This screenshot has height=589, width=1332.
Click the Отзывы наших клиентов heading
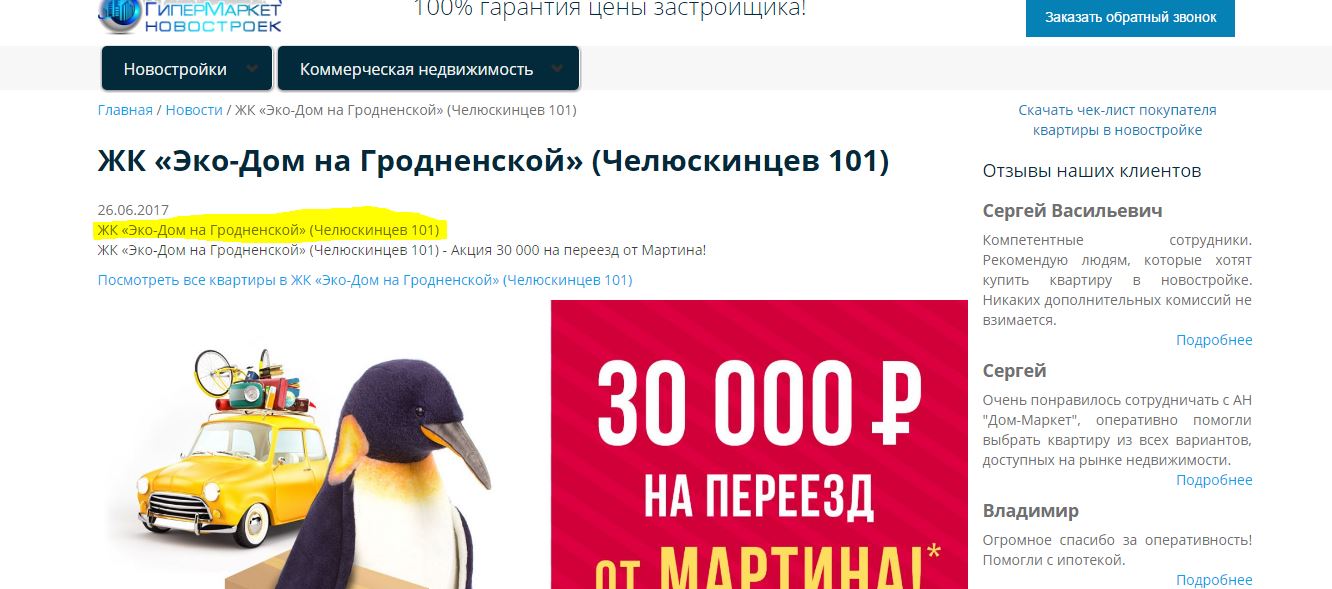click(x=1092, y=171)
